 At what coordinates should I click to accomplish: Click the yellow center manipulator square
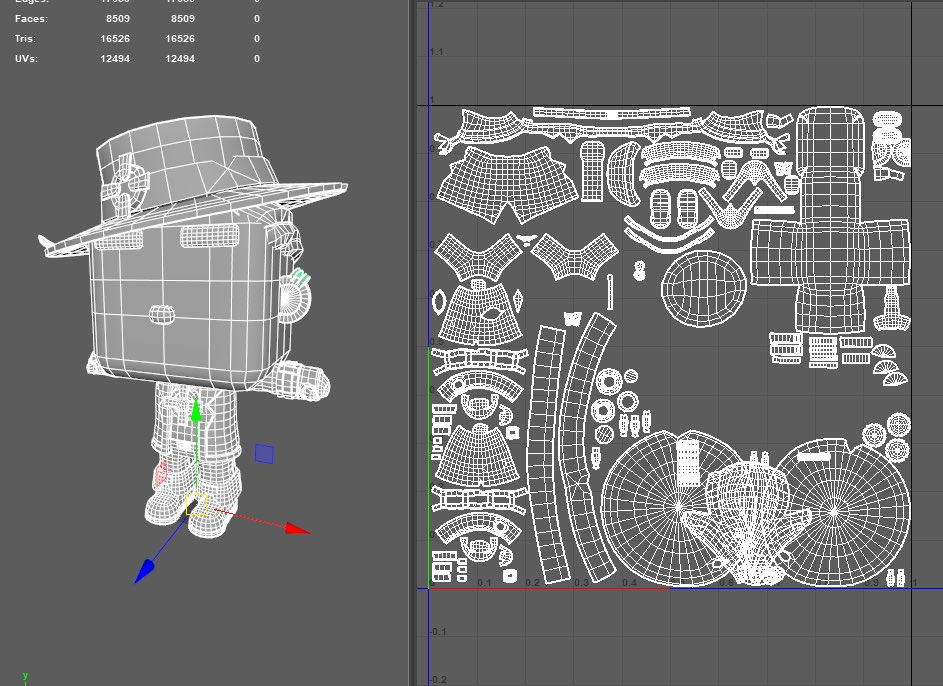pyautogui.click(x=197, y=505)
